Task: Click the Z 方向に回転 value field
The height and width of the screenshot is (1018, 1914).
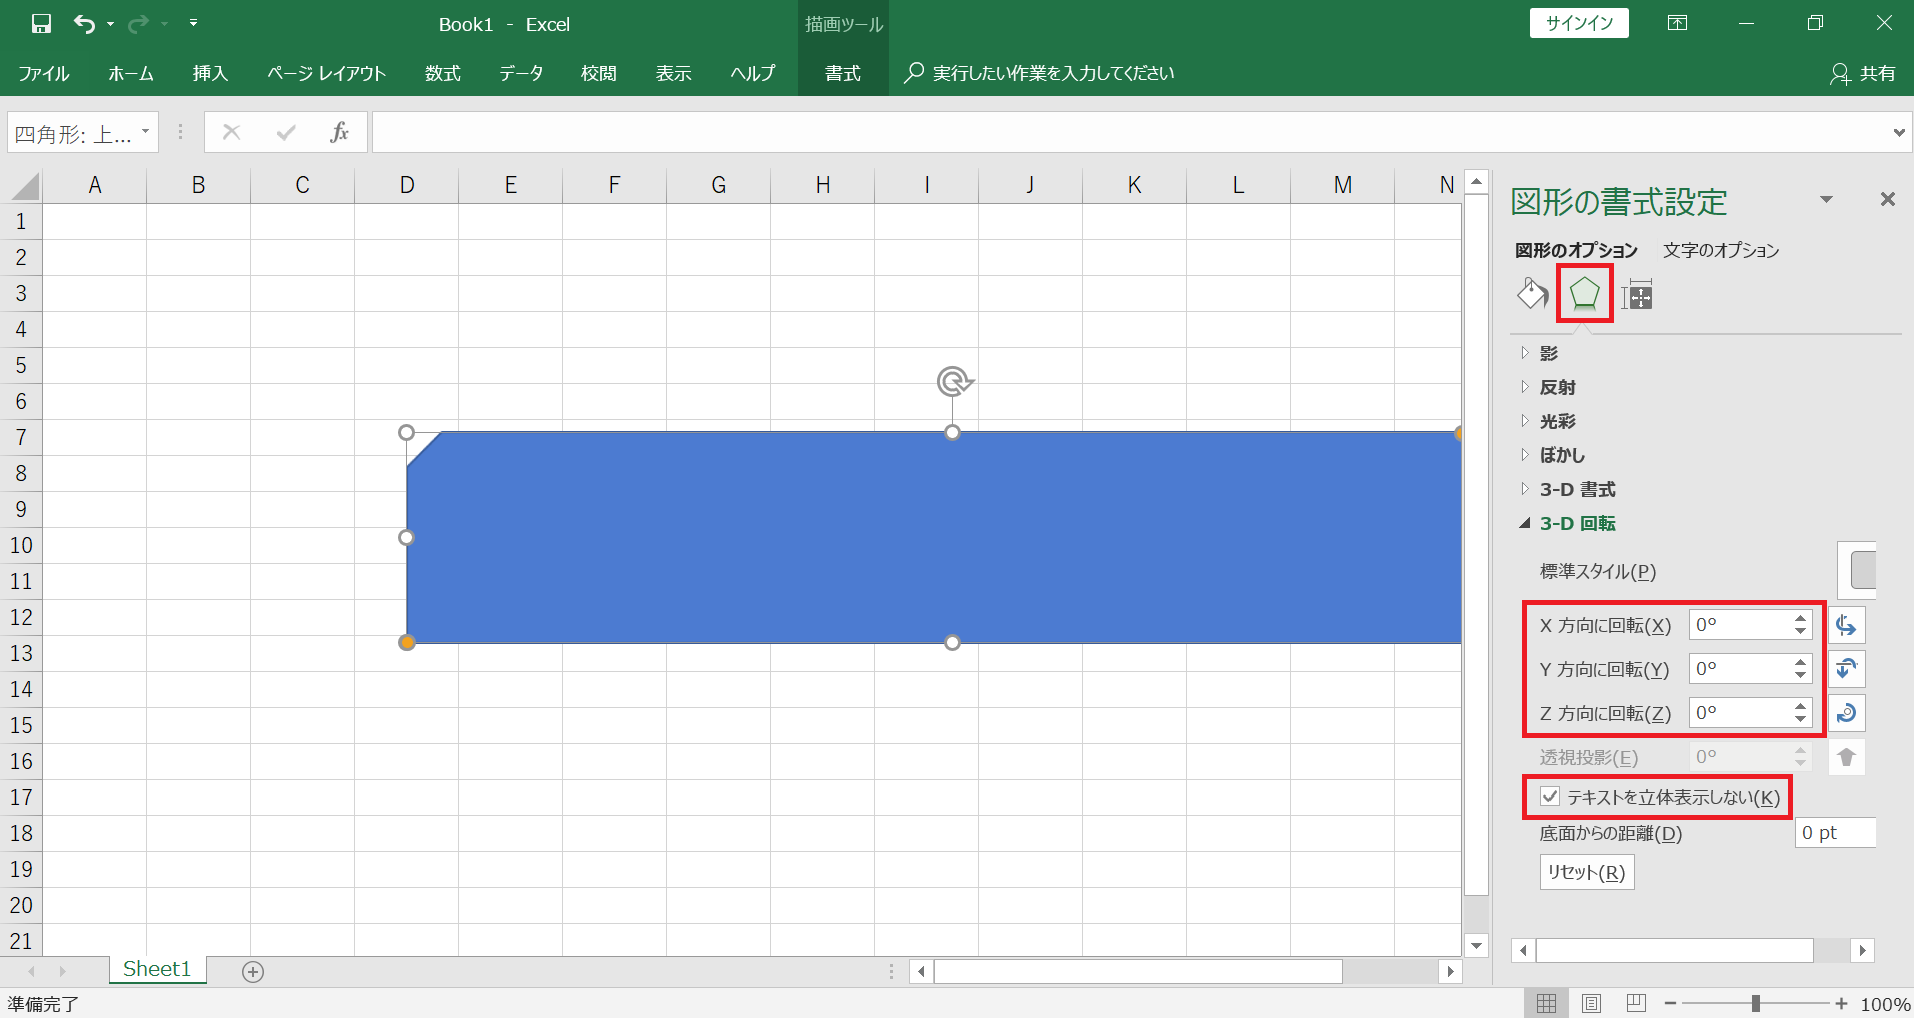Action: point(1740,713)
